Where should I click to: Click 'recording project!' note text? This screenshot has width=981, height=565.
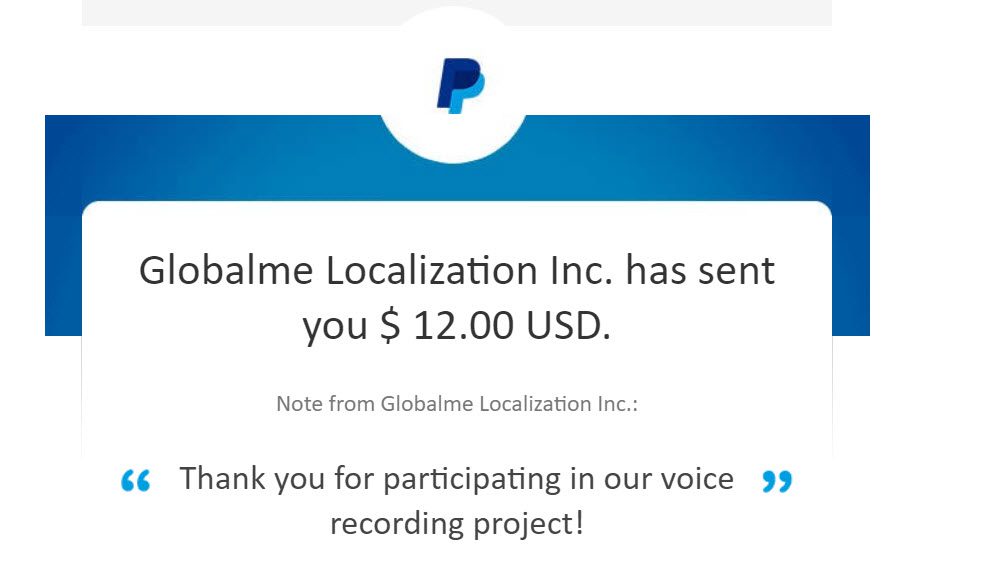coord(457,524)
